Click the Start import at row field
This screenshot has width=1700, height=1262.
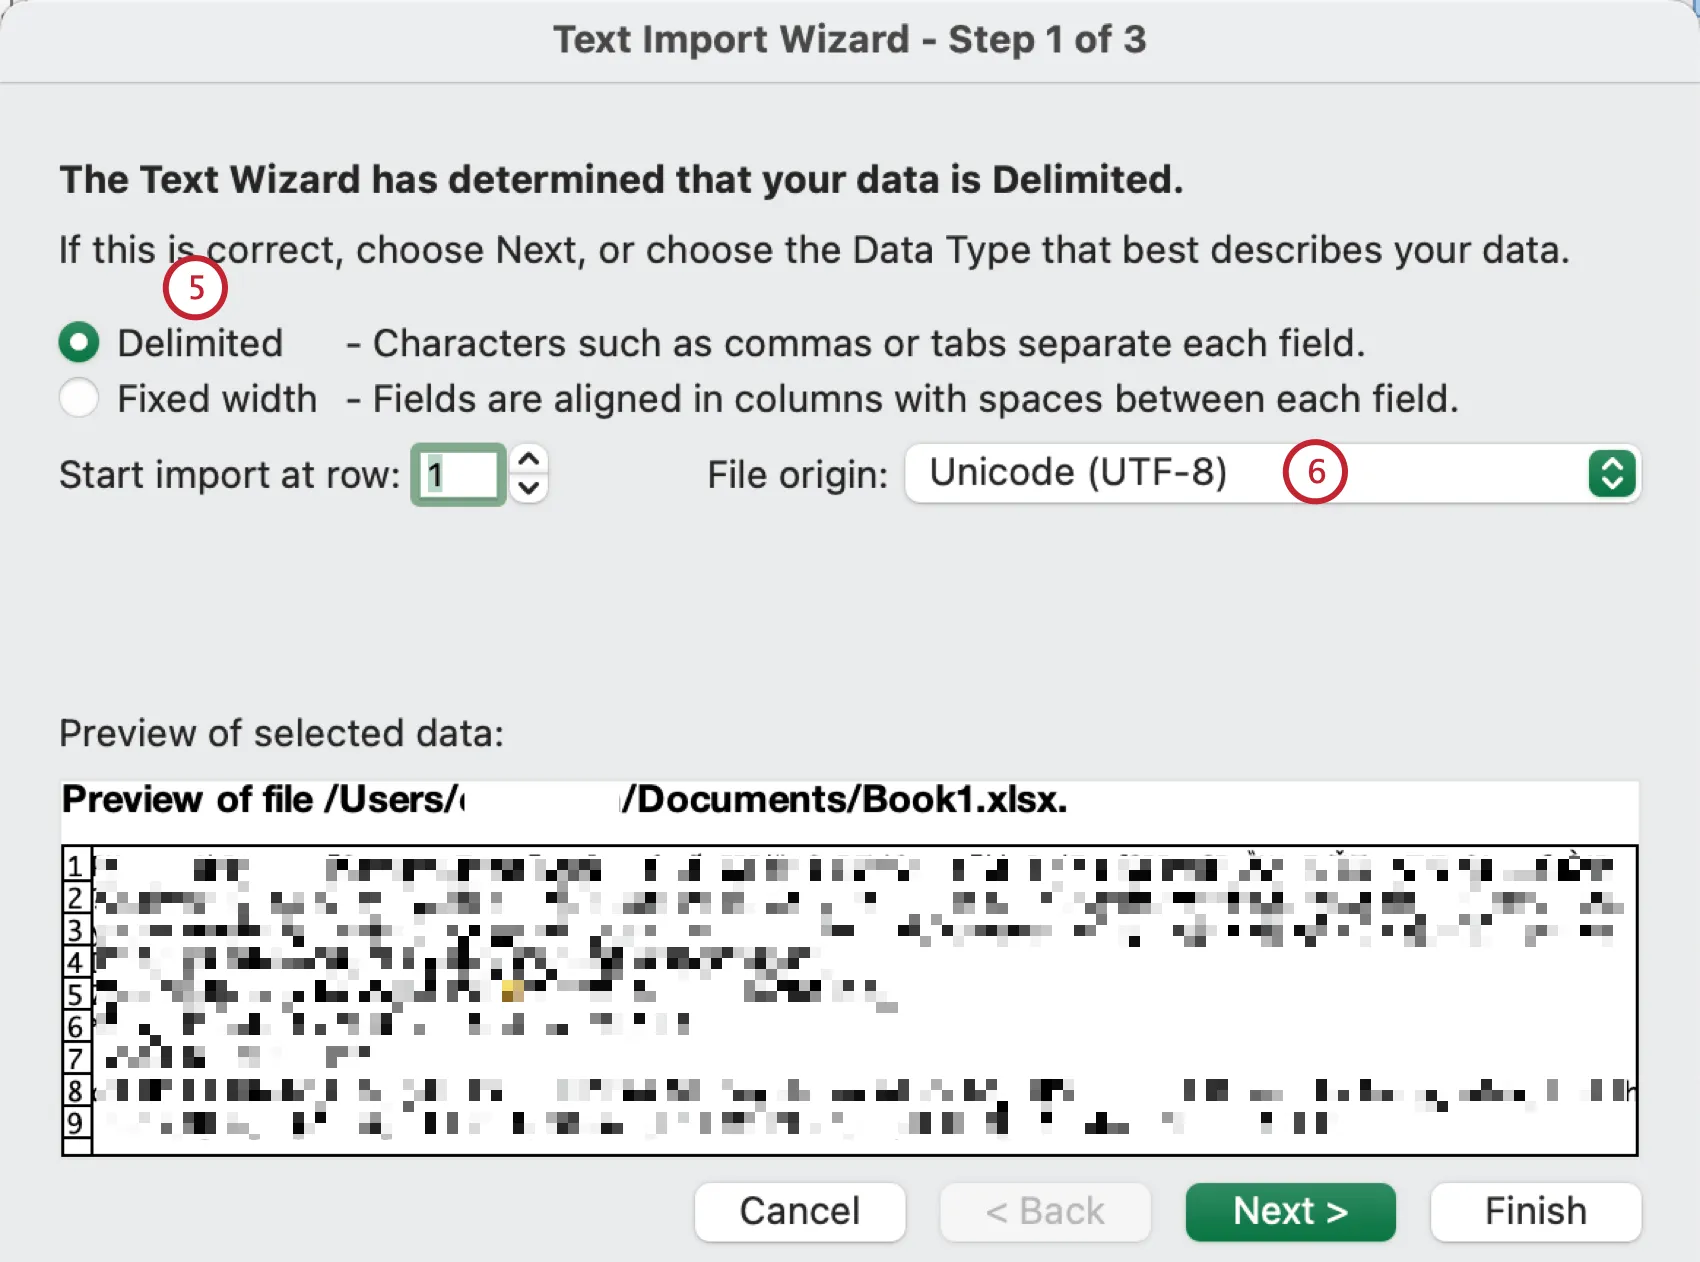[x=457, y=473]
